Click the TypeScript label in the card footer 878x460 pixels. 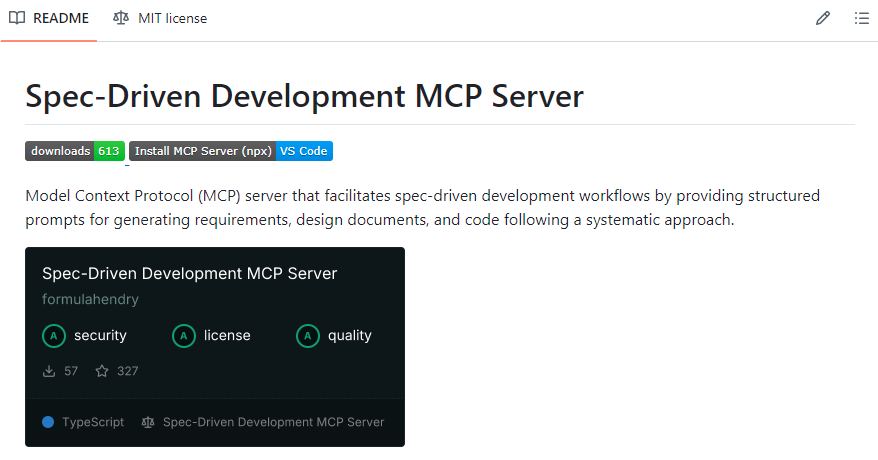[x=93, y=422]
